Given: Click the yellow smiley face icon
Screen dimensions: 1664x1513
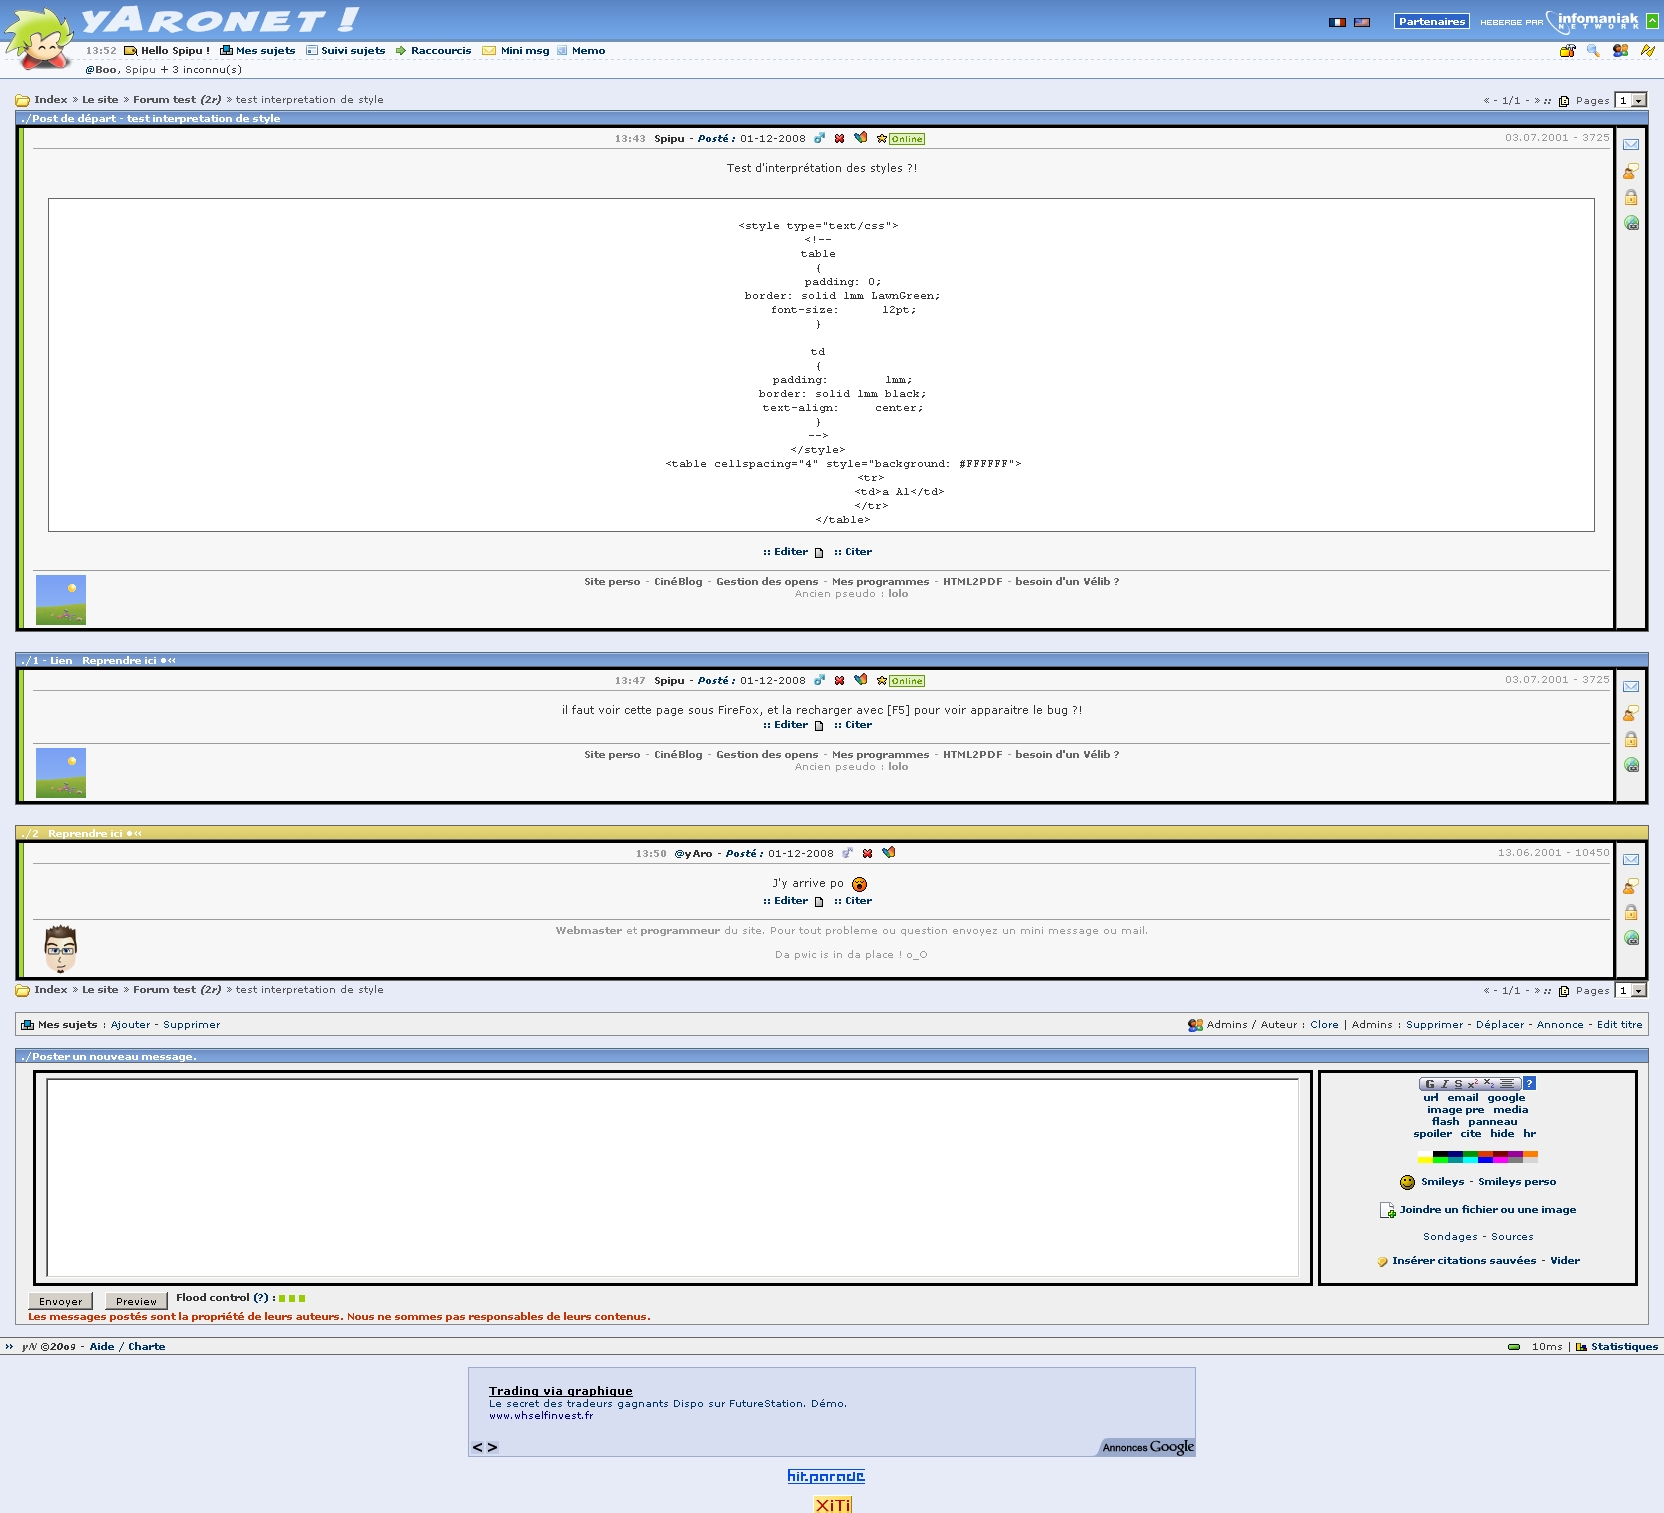Looking at the screenshot, I should point(1407,1182).
